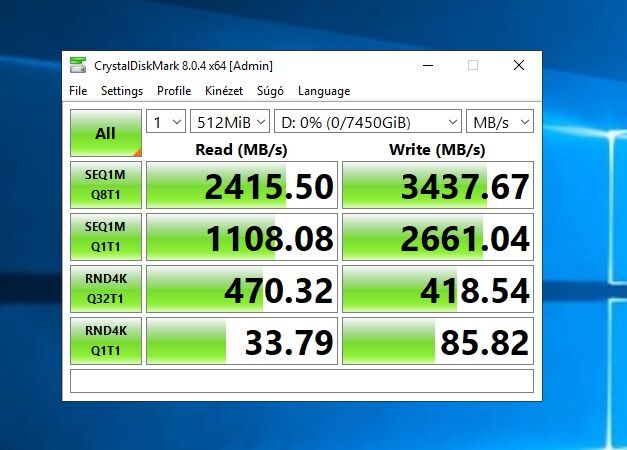Image resolution: width=627 pixels, height=450 pixels.
Task: Open the Language menu
Action: (324, 91)
